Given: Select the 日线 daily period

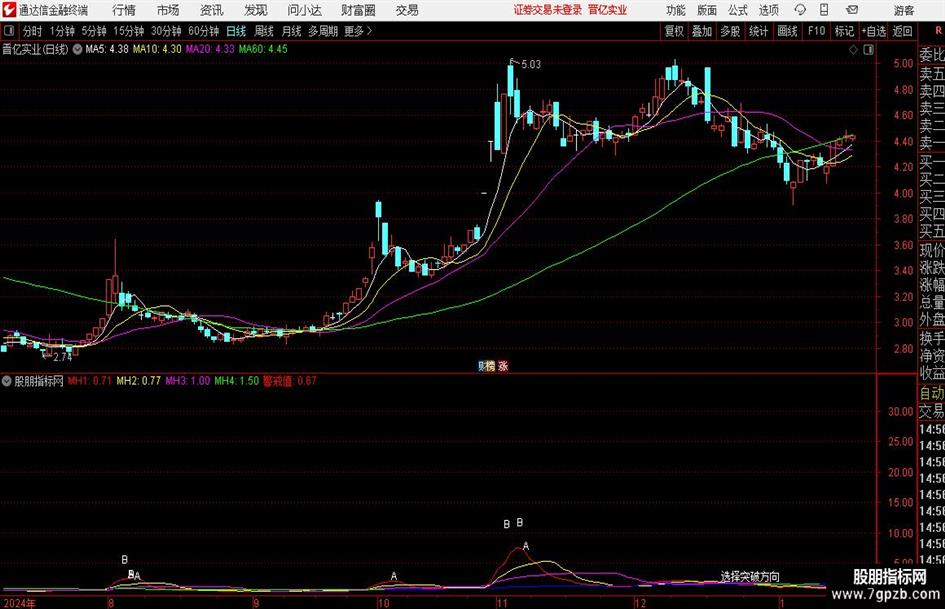Looking at the screenshot, I should tap(236, 31).
